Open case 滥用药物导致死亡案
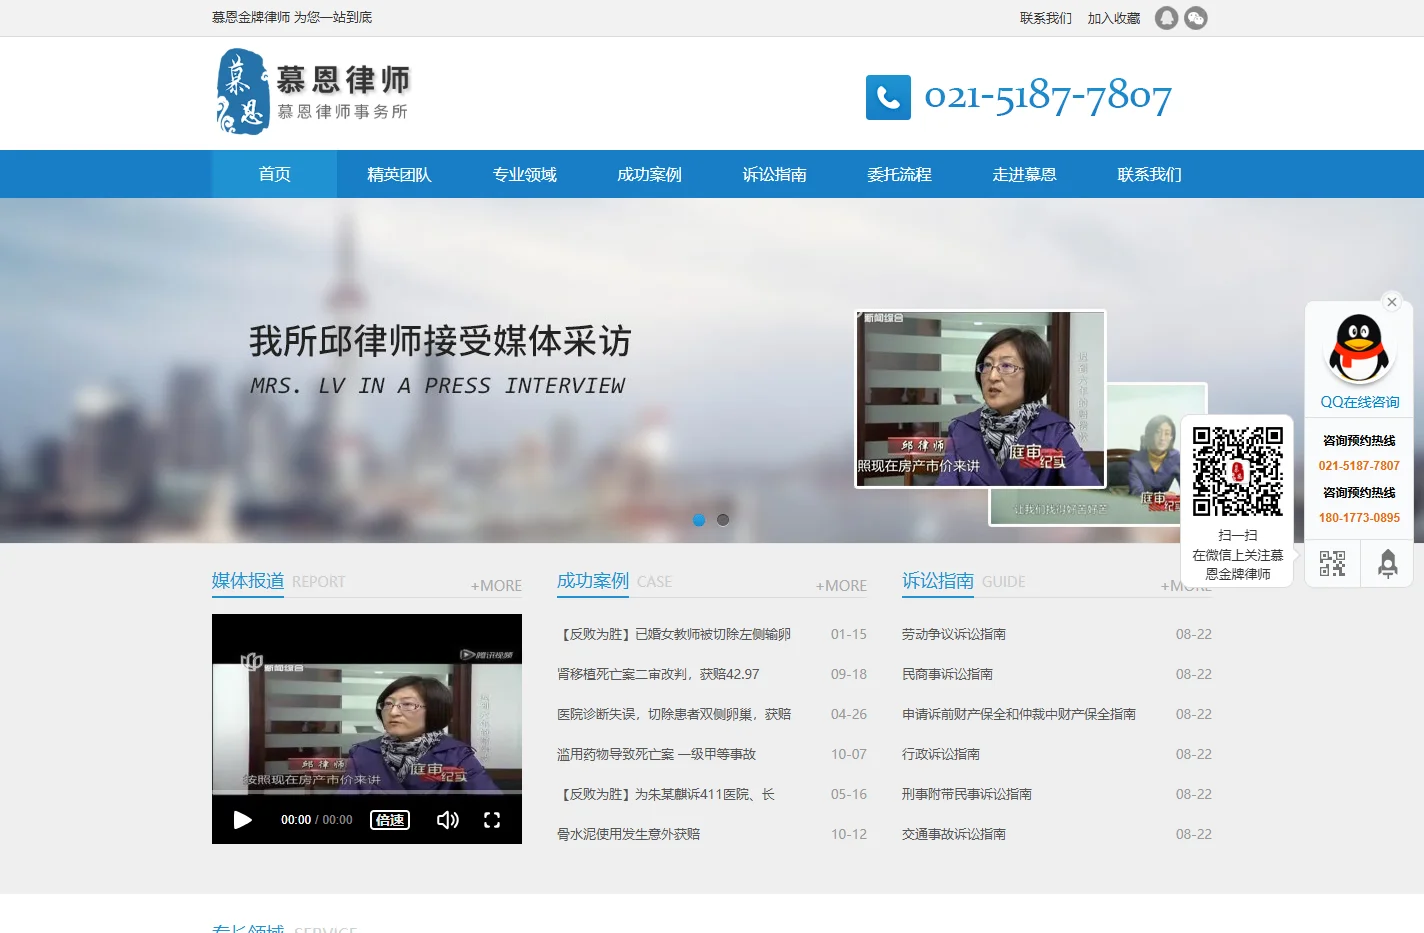Image resolution: width=1424 pixels, height=933 pixels. pyautogui.click(x=656, y=754)
